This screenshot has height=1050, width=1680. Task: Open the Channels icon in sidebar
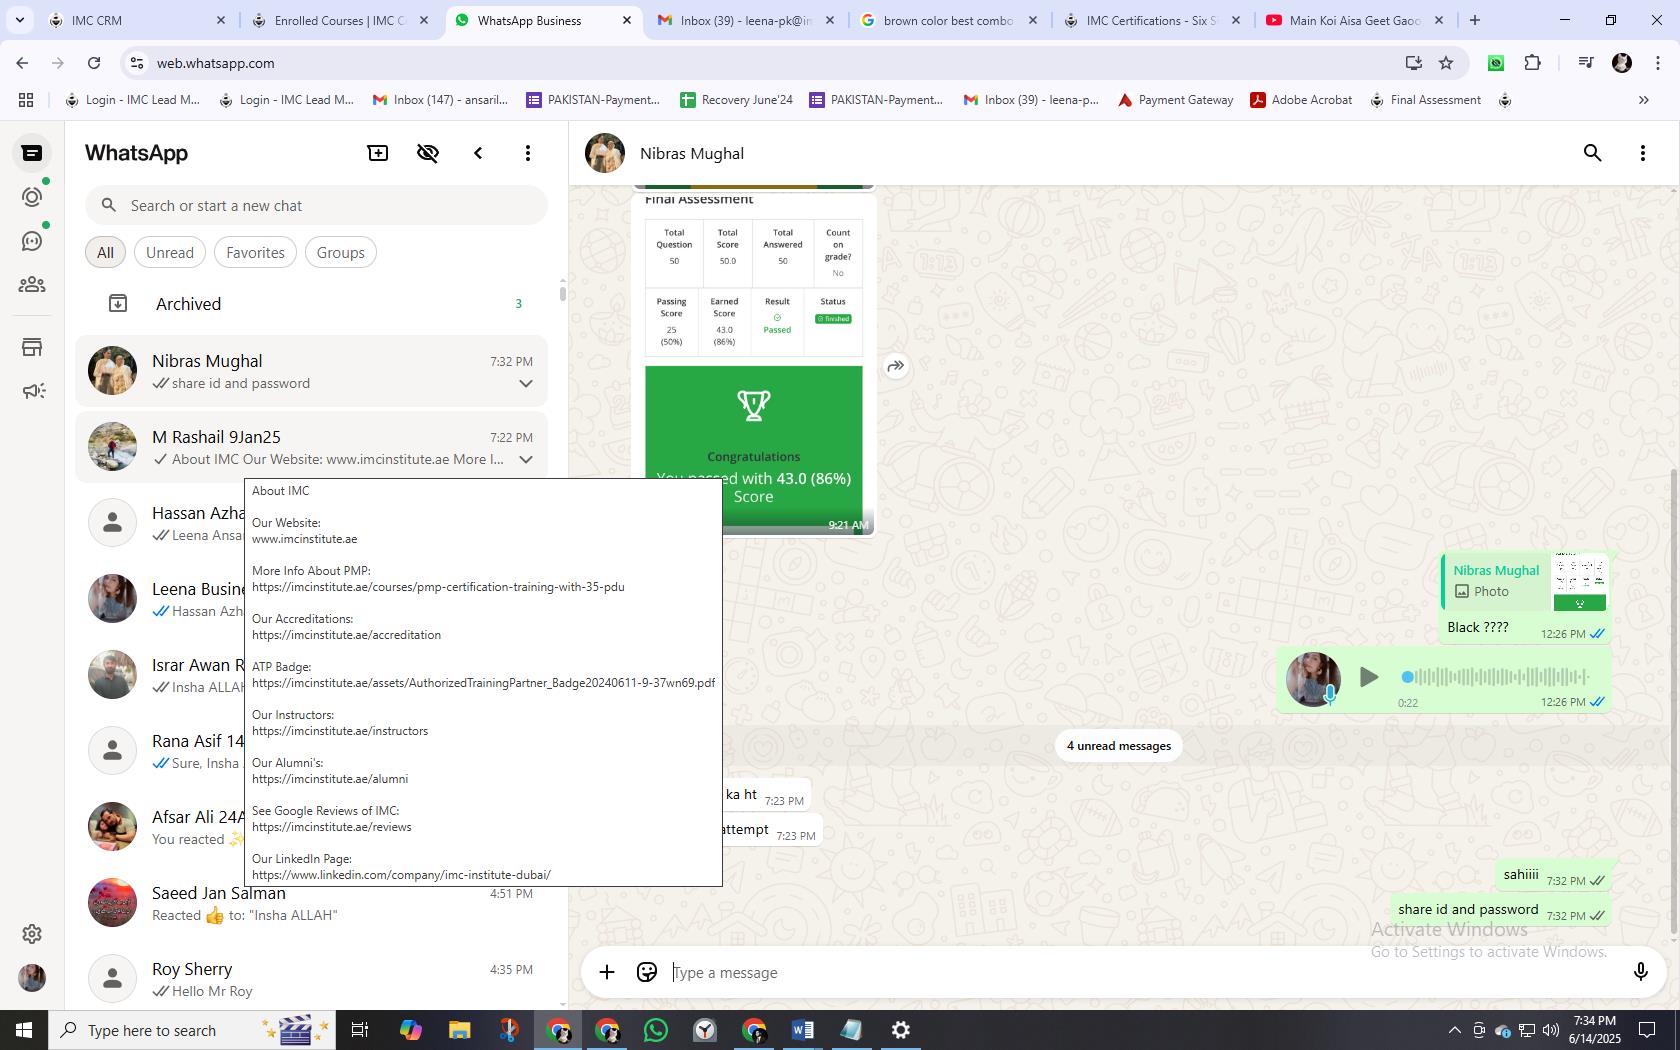32,241
